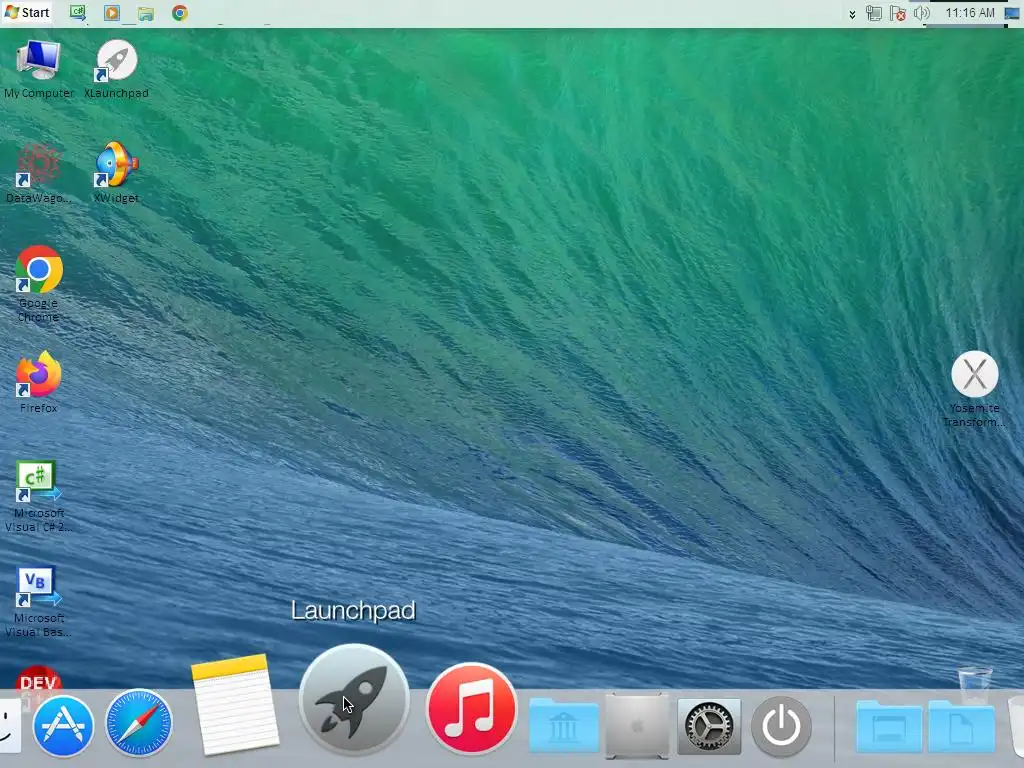Open red DEV desktop shortcut
Screen dimensions: 1024x768
(38, 678)
